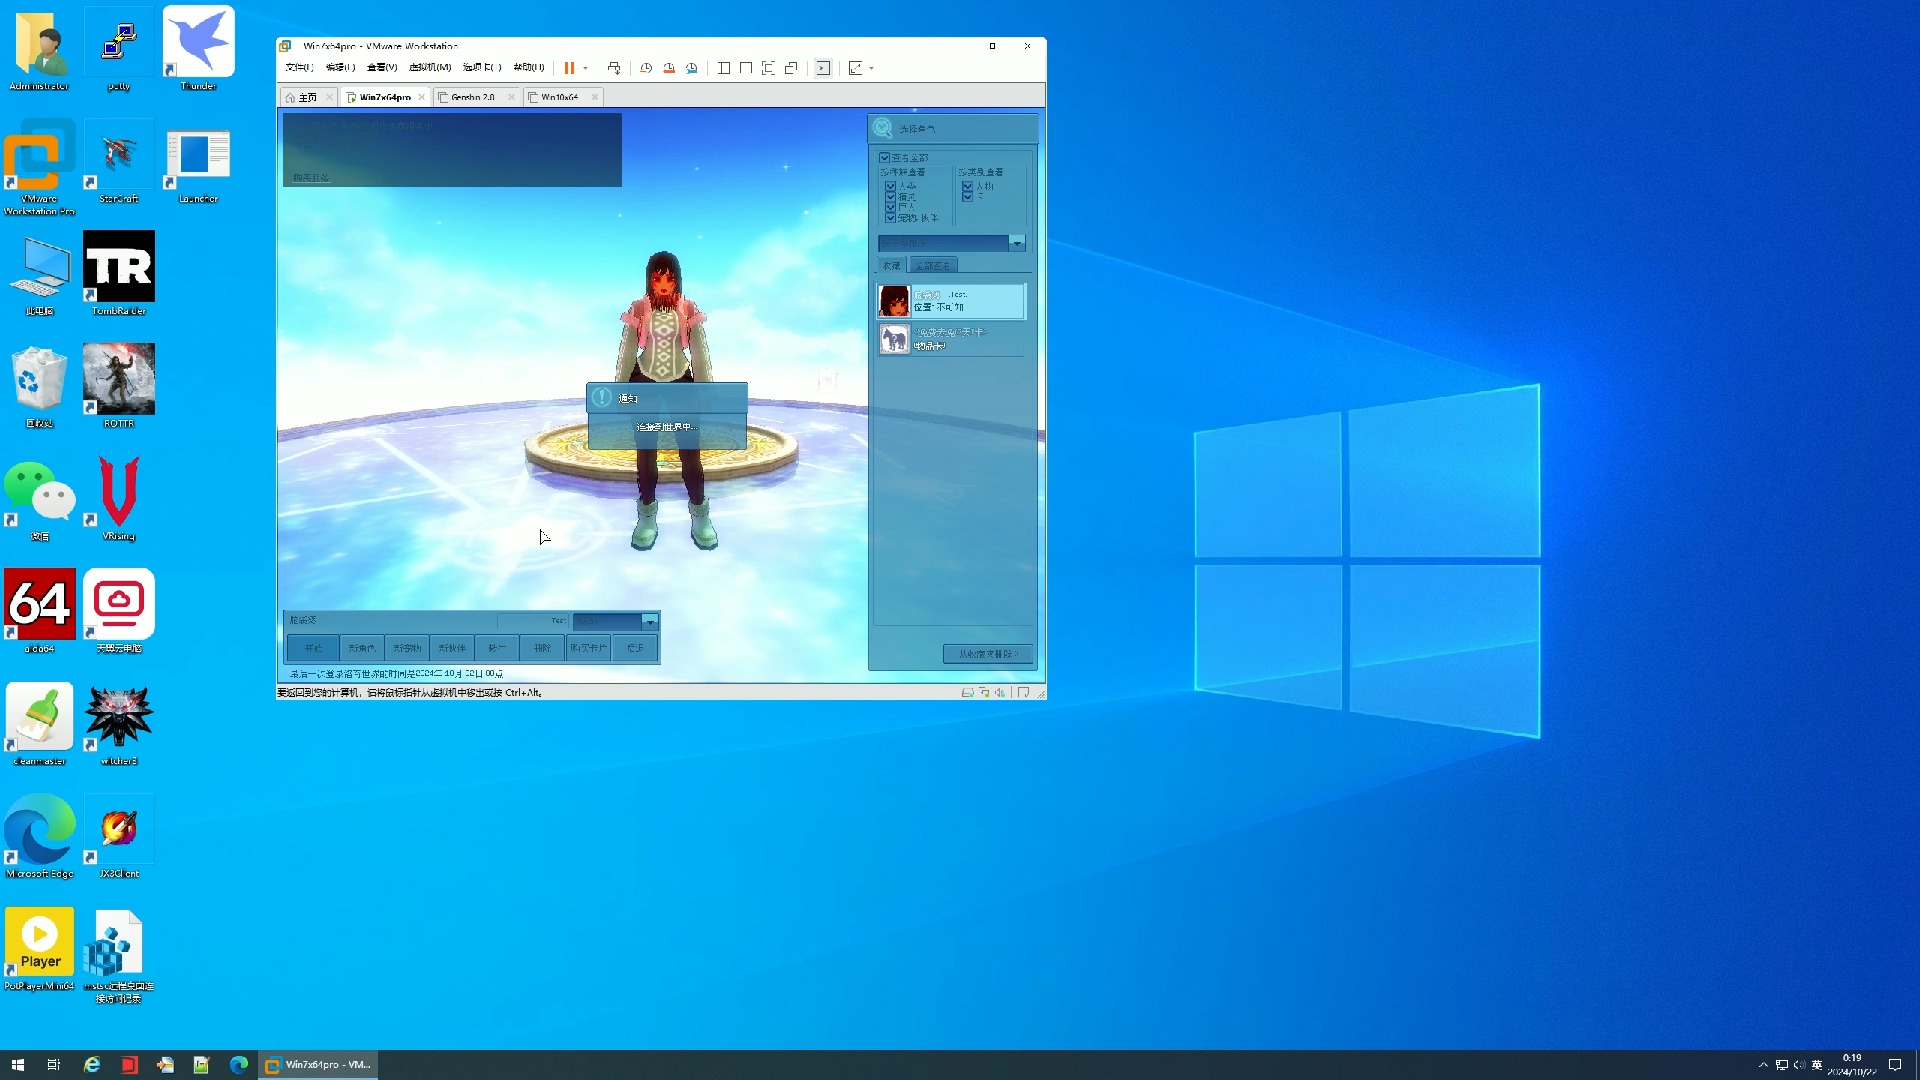Select the red-haired character entry in list
Image resolution: width=1920 pixels, height=1080 pixels.
(x=951, y=301)
